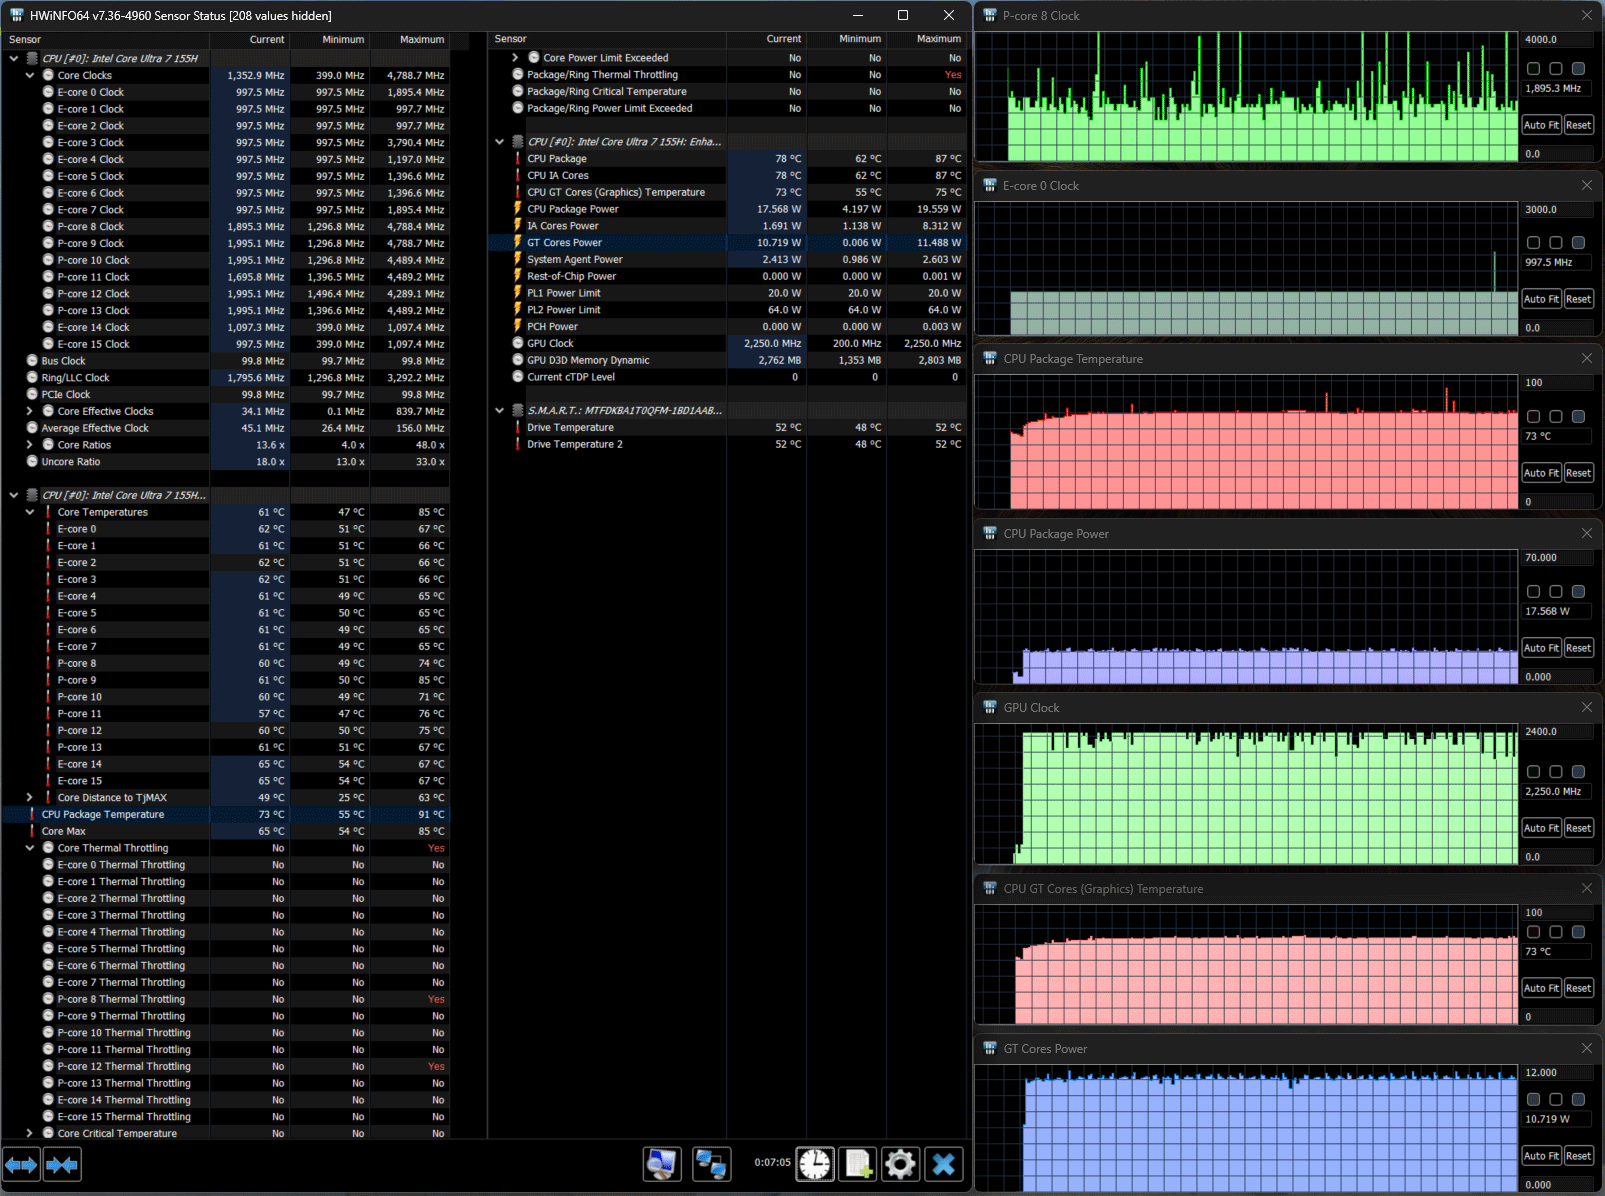Click the clock icon beside the 0:07:05 timer

815,1164
